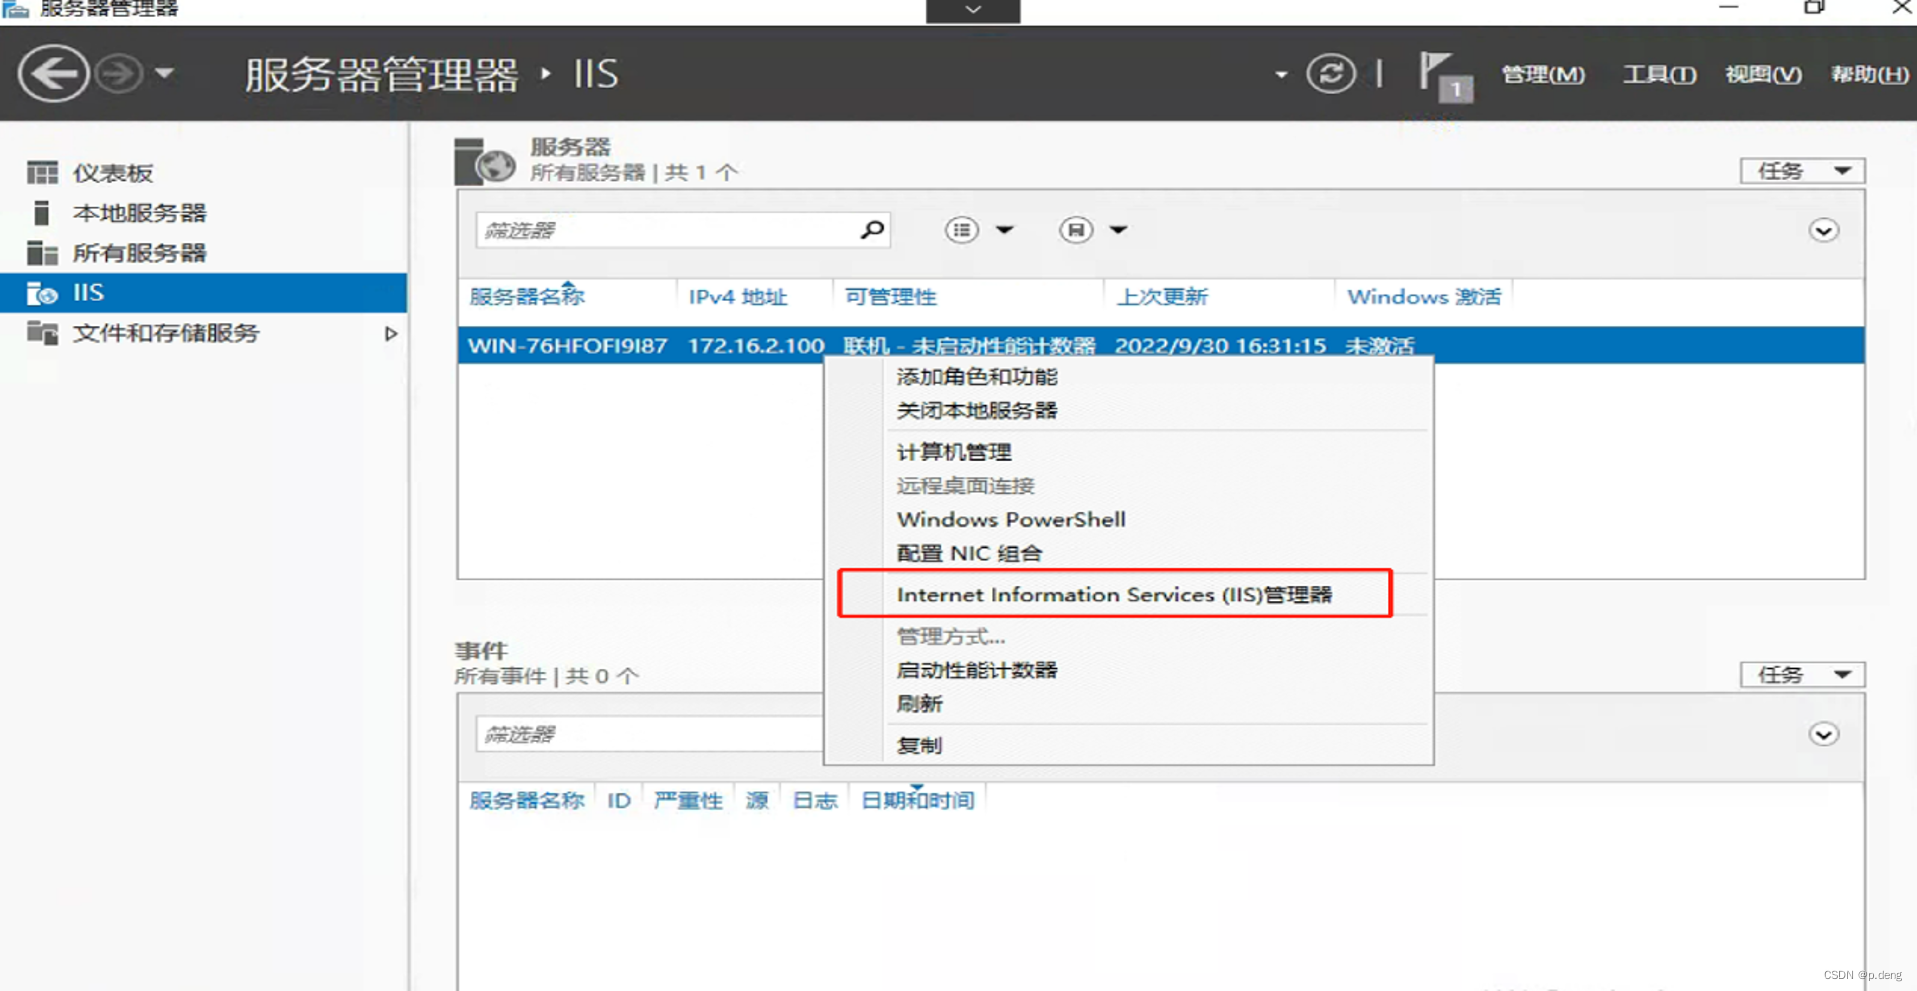Sort events by 服务器名称 column
Screen dimensions: 1917x991
(527, 801)
